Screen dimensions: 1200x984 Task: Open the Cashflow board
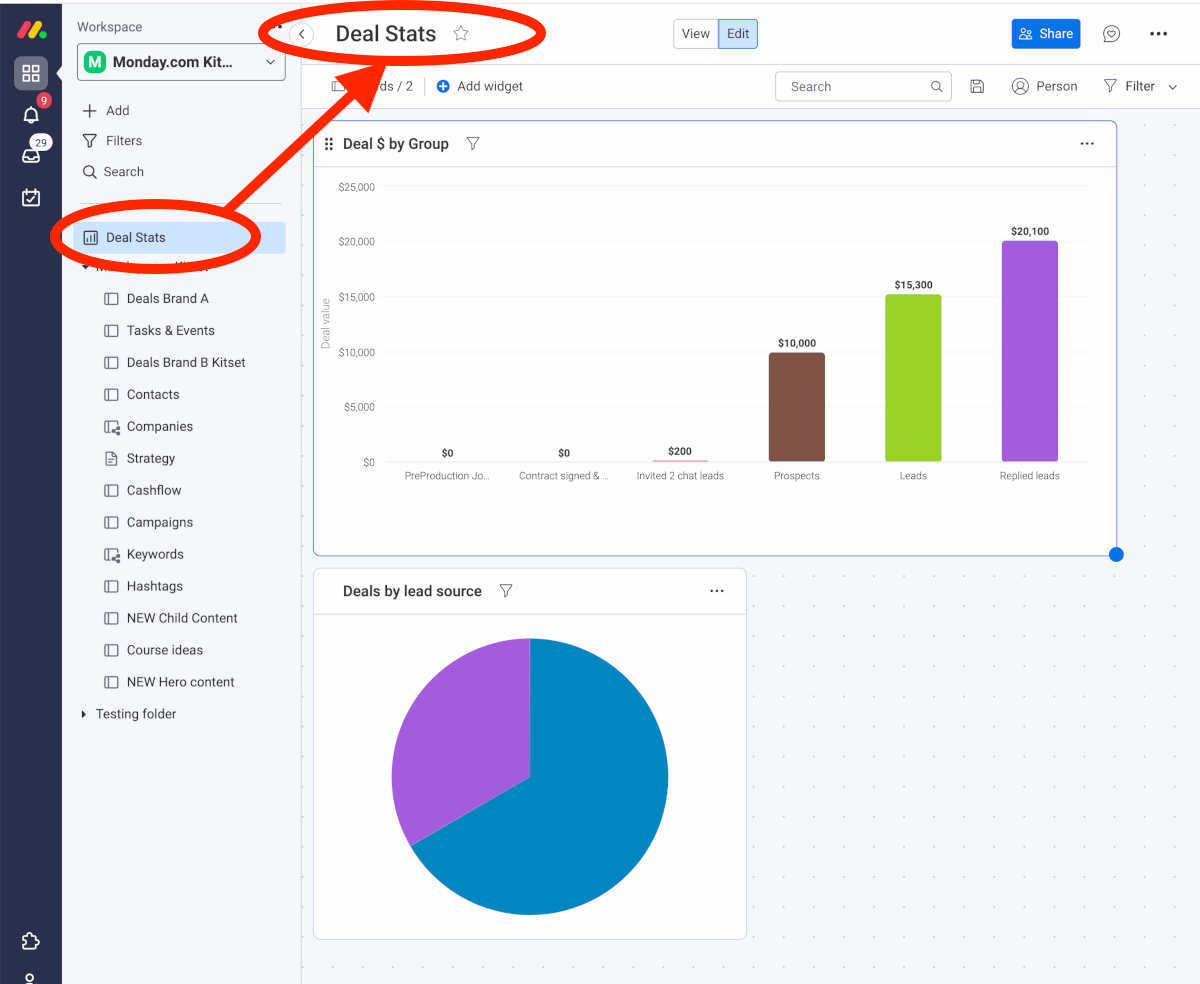pos(153,490)
